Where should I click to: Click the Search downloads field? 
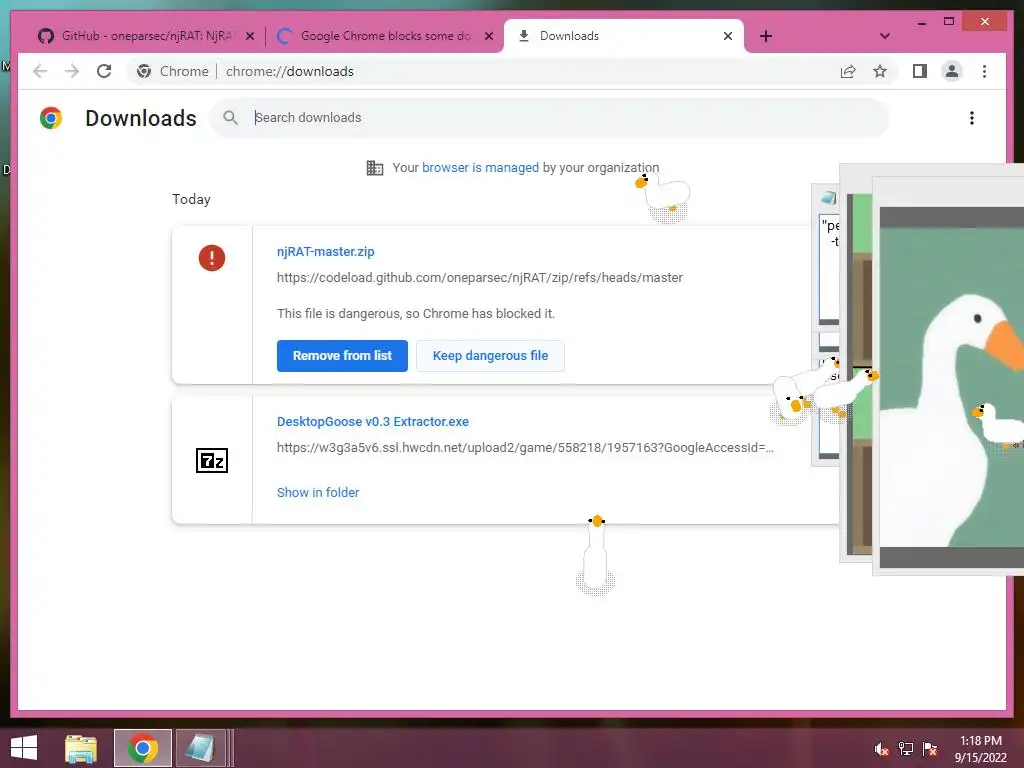click(x=549, y=118)
